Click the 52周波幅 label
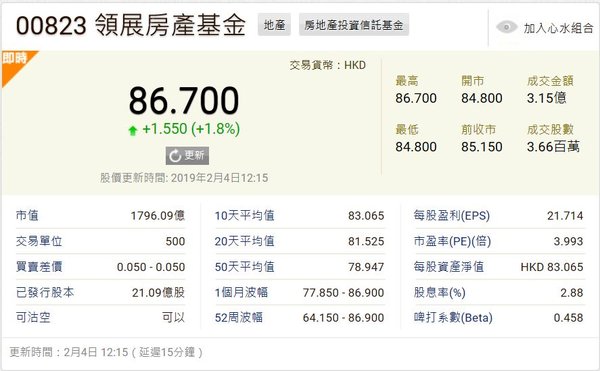The height and width of the screenshot is (371, 600). [x=238, y=317]
